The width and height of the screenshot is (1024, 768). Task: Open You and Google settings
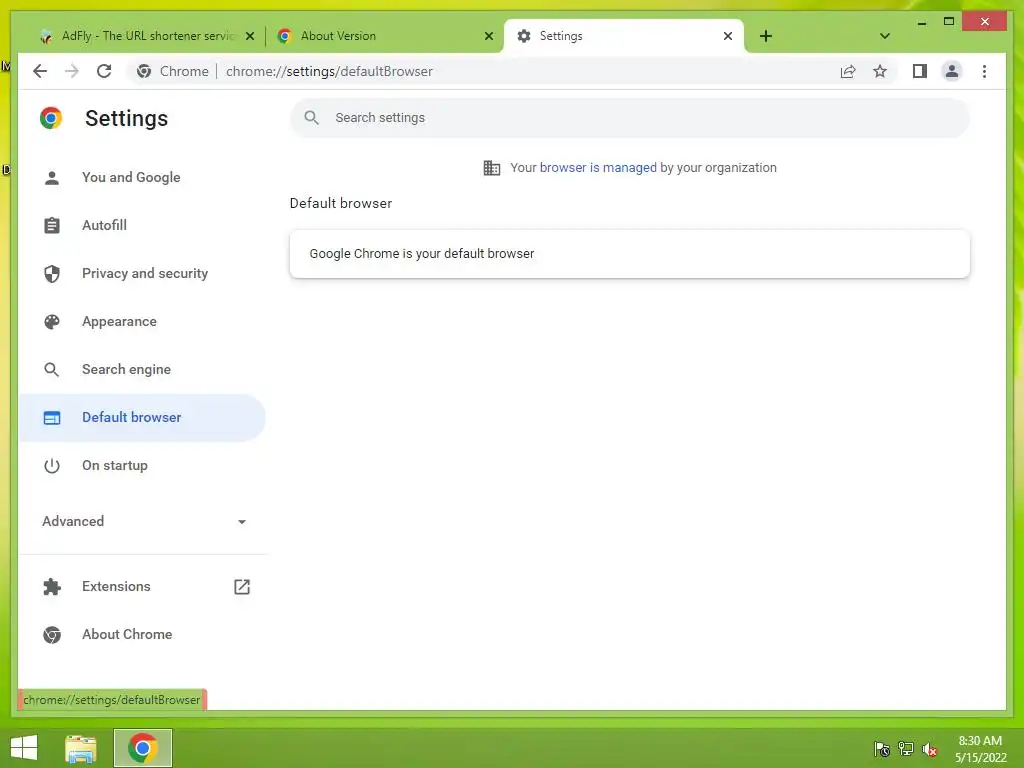(x=142, y=178)
